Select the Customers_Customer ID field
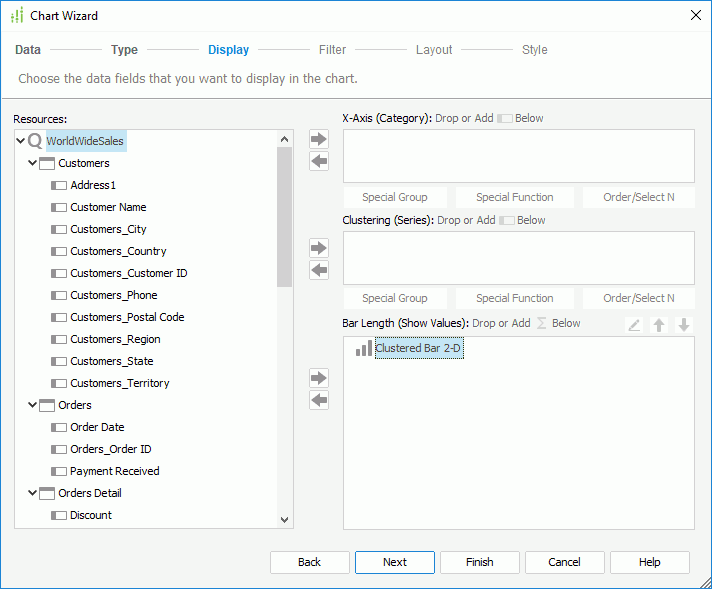 pyautogui.click(x=129, y=273)
